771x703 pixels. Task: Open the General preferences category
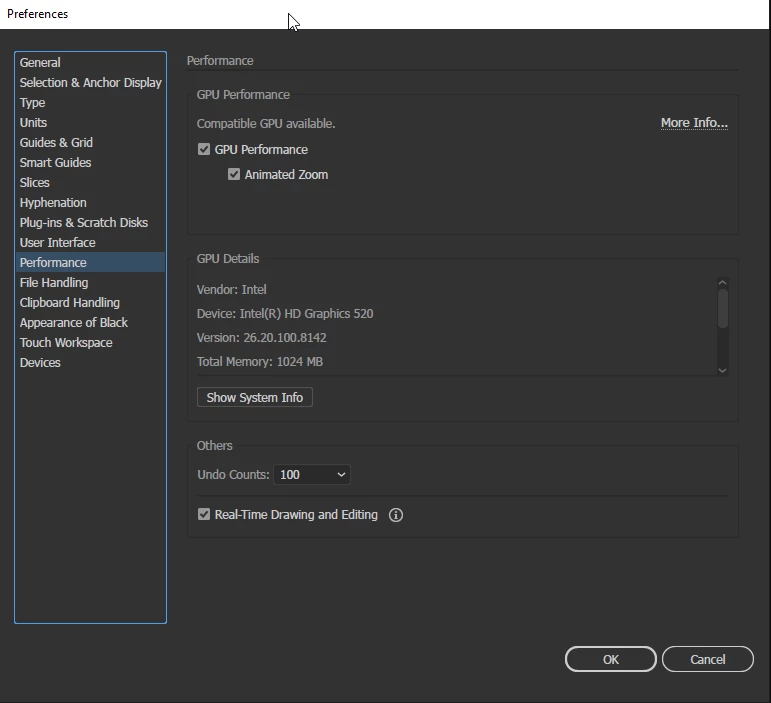point(90,62)
